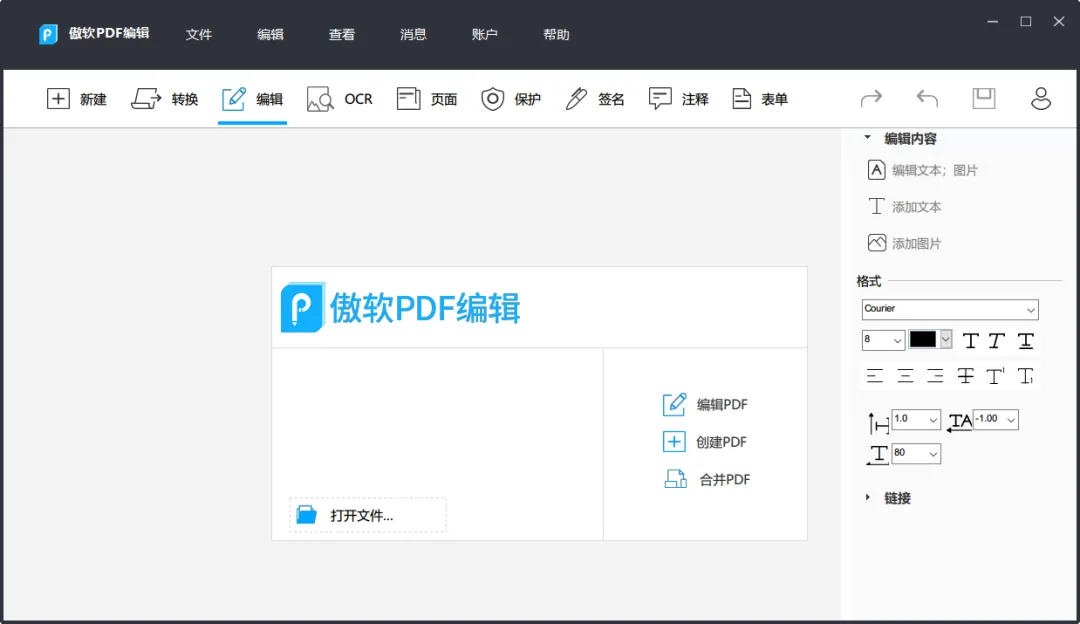Click the 添加文本 'T' icon
1080x624 pixels.
tap(876, 206)
